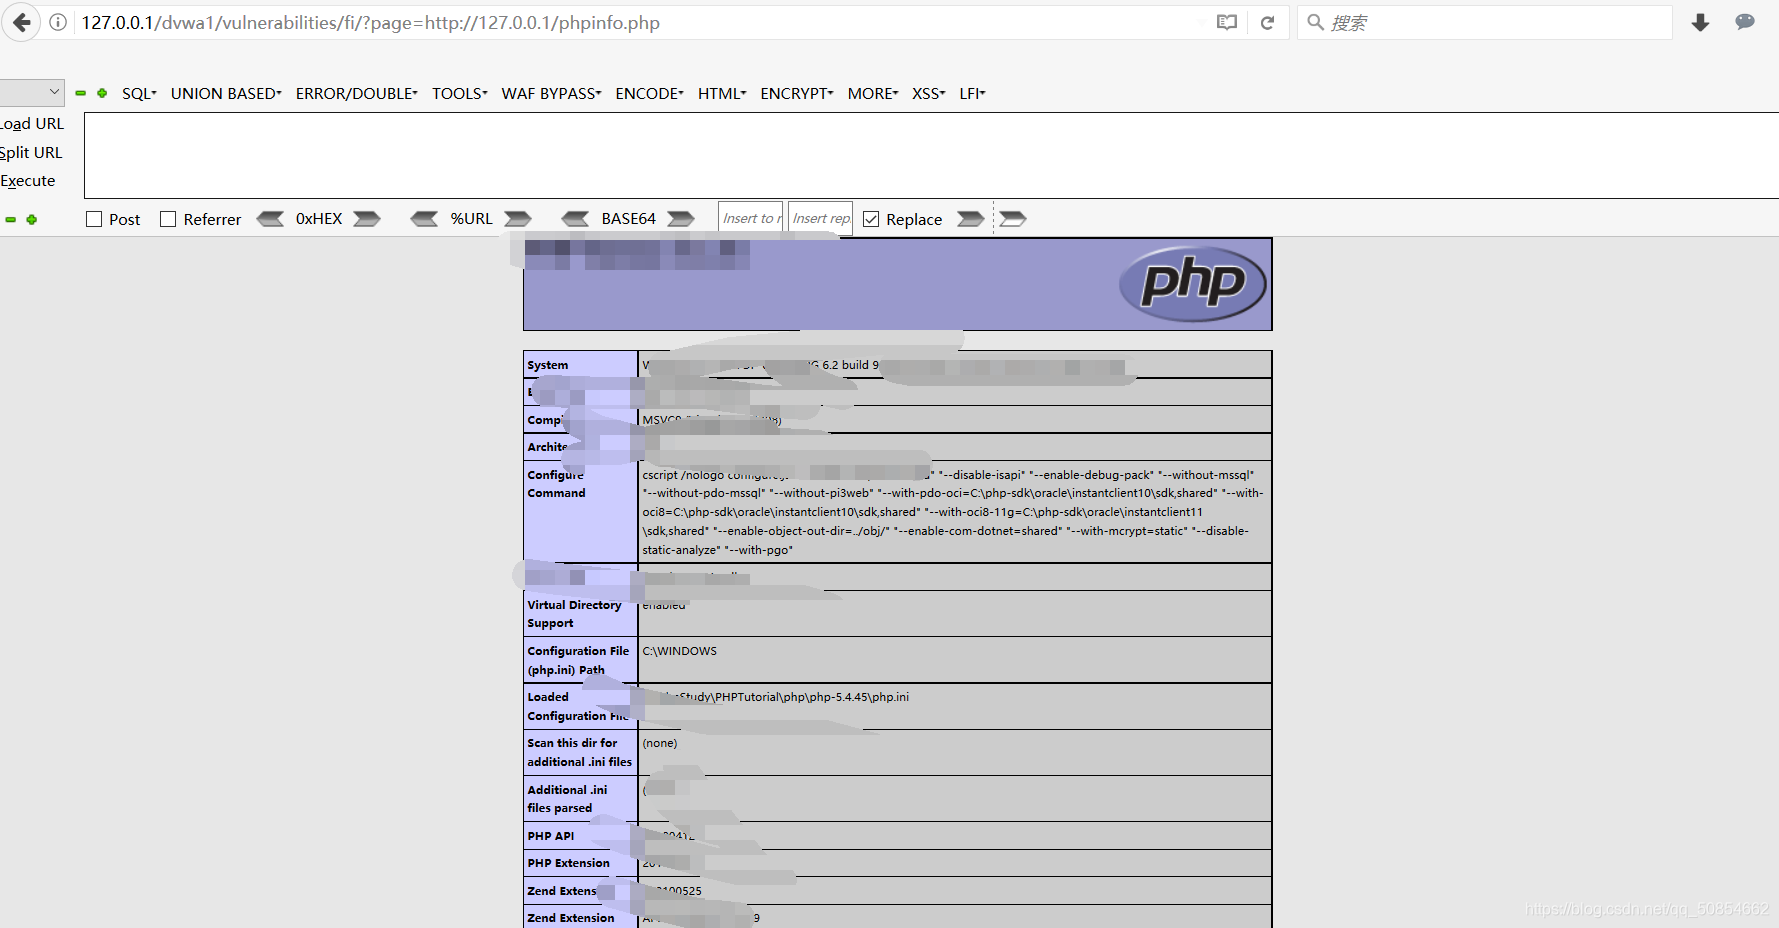Encode with right arrow after %URL

pyautogui.click(x=517, y=219)
